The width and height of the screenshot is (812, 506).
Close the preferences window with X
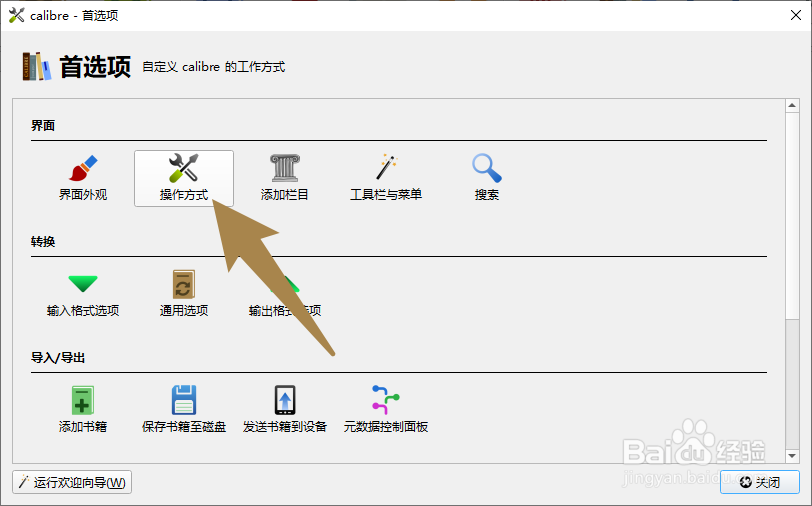click(796, 16)
